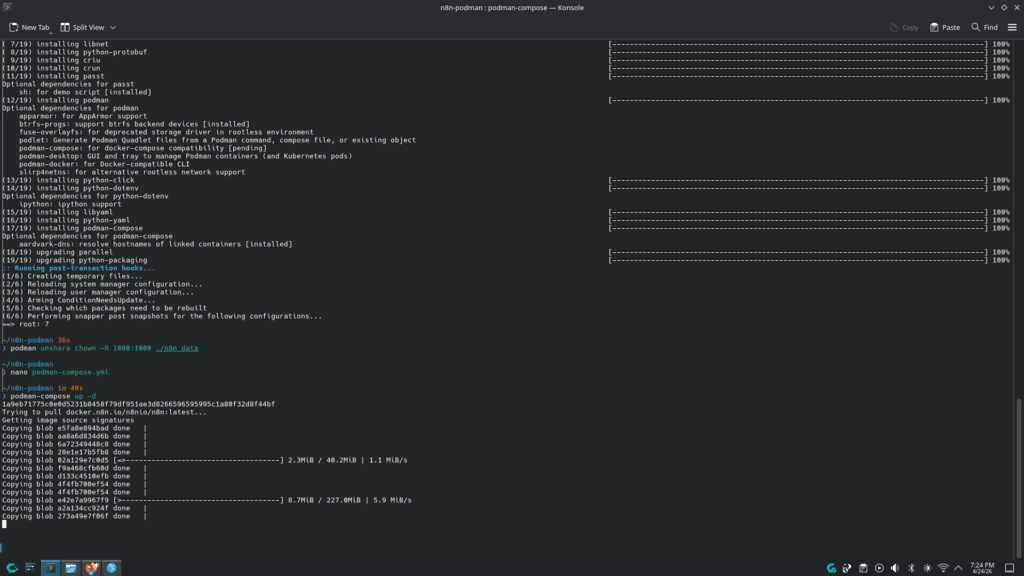Viewport: 1024px width, 576px height.
Task: Open the application launcher in the taskbar
Action: point(12,568)
